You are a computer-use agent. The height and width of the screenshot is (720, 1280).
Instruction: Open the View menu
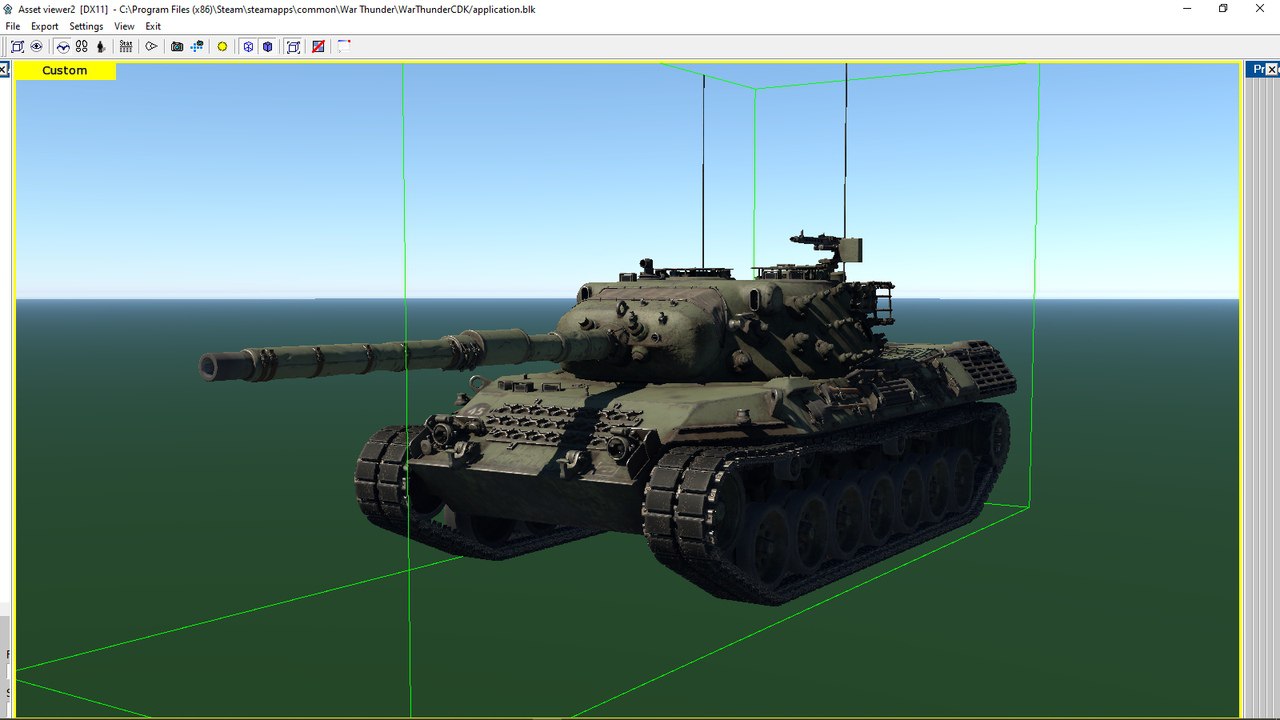[x=124, y=26]
